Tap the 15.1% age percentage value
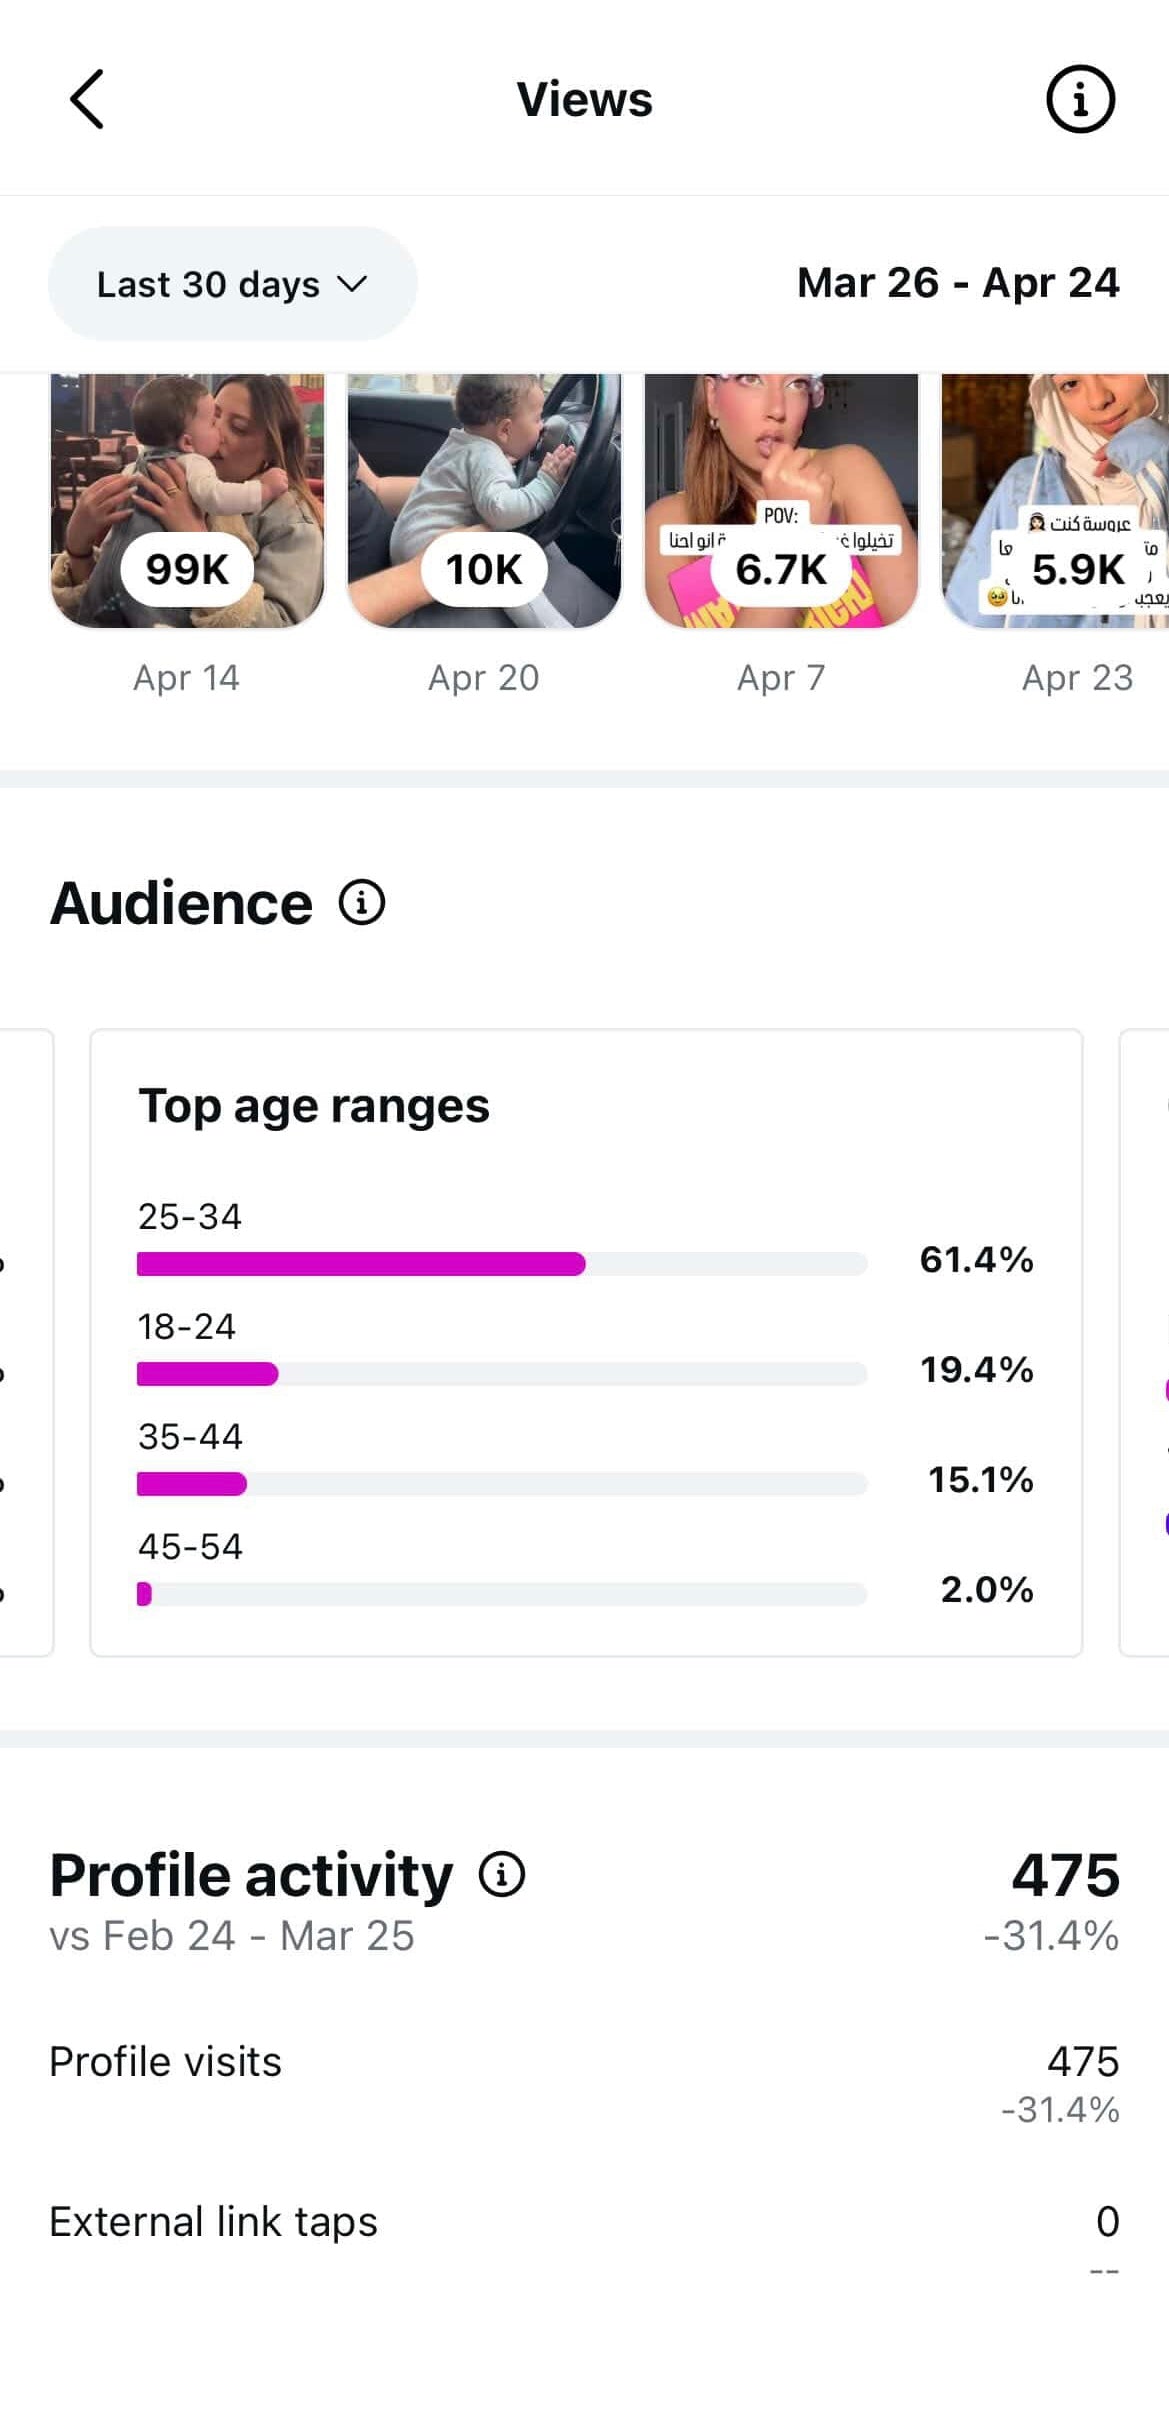 click(980, 1479)
